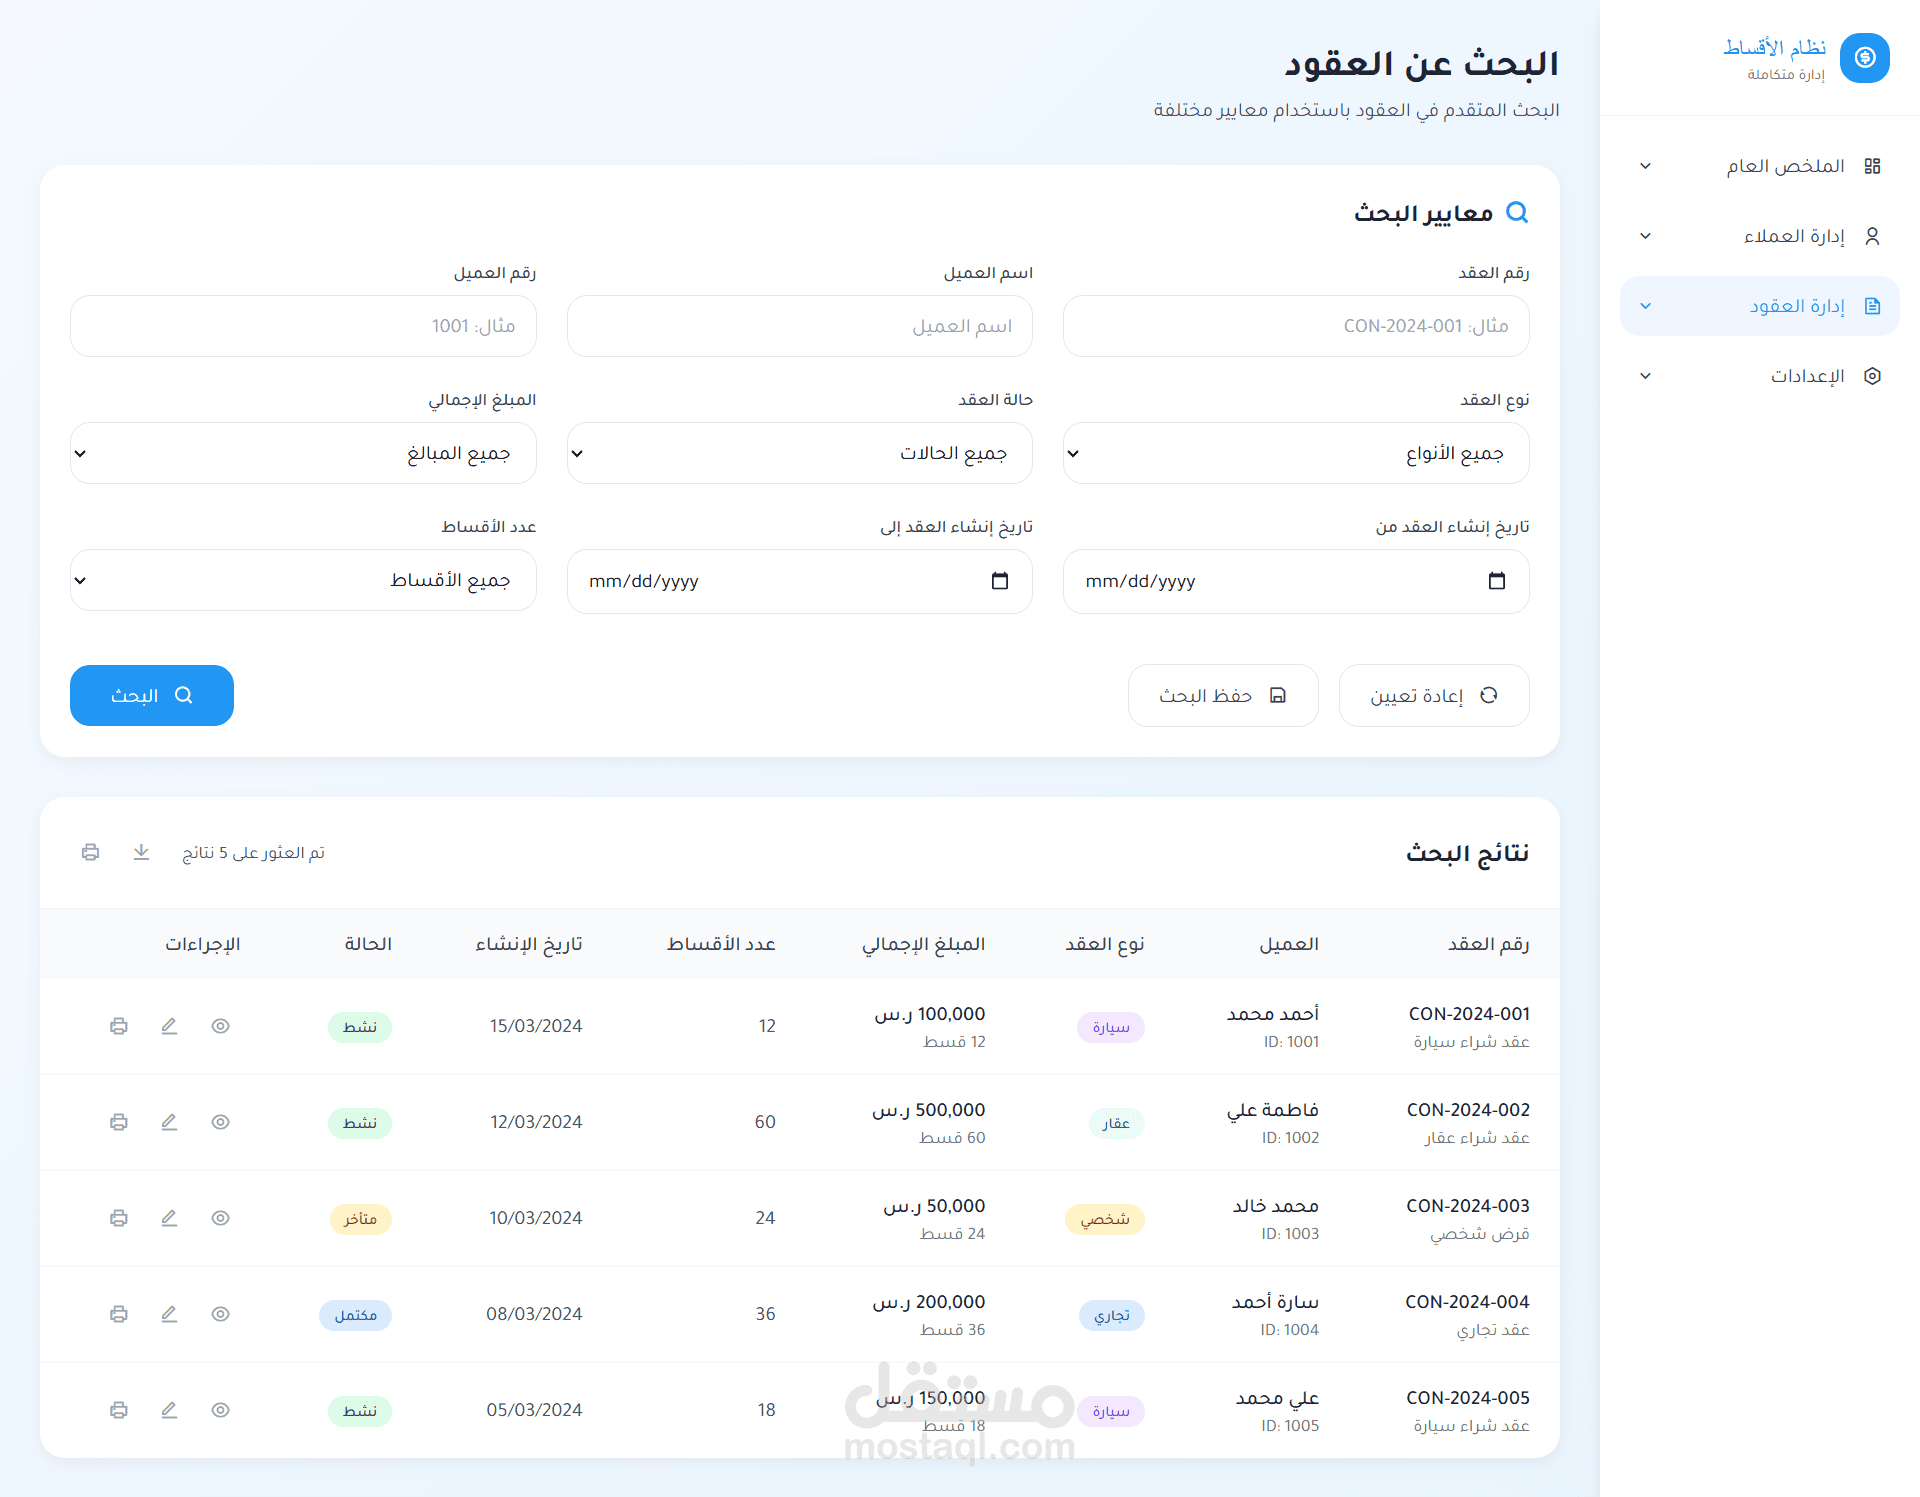1920x1497 pixels.
Task: Click the download results icon
Action: 141,852
